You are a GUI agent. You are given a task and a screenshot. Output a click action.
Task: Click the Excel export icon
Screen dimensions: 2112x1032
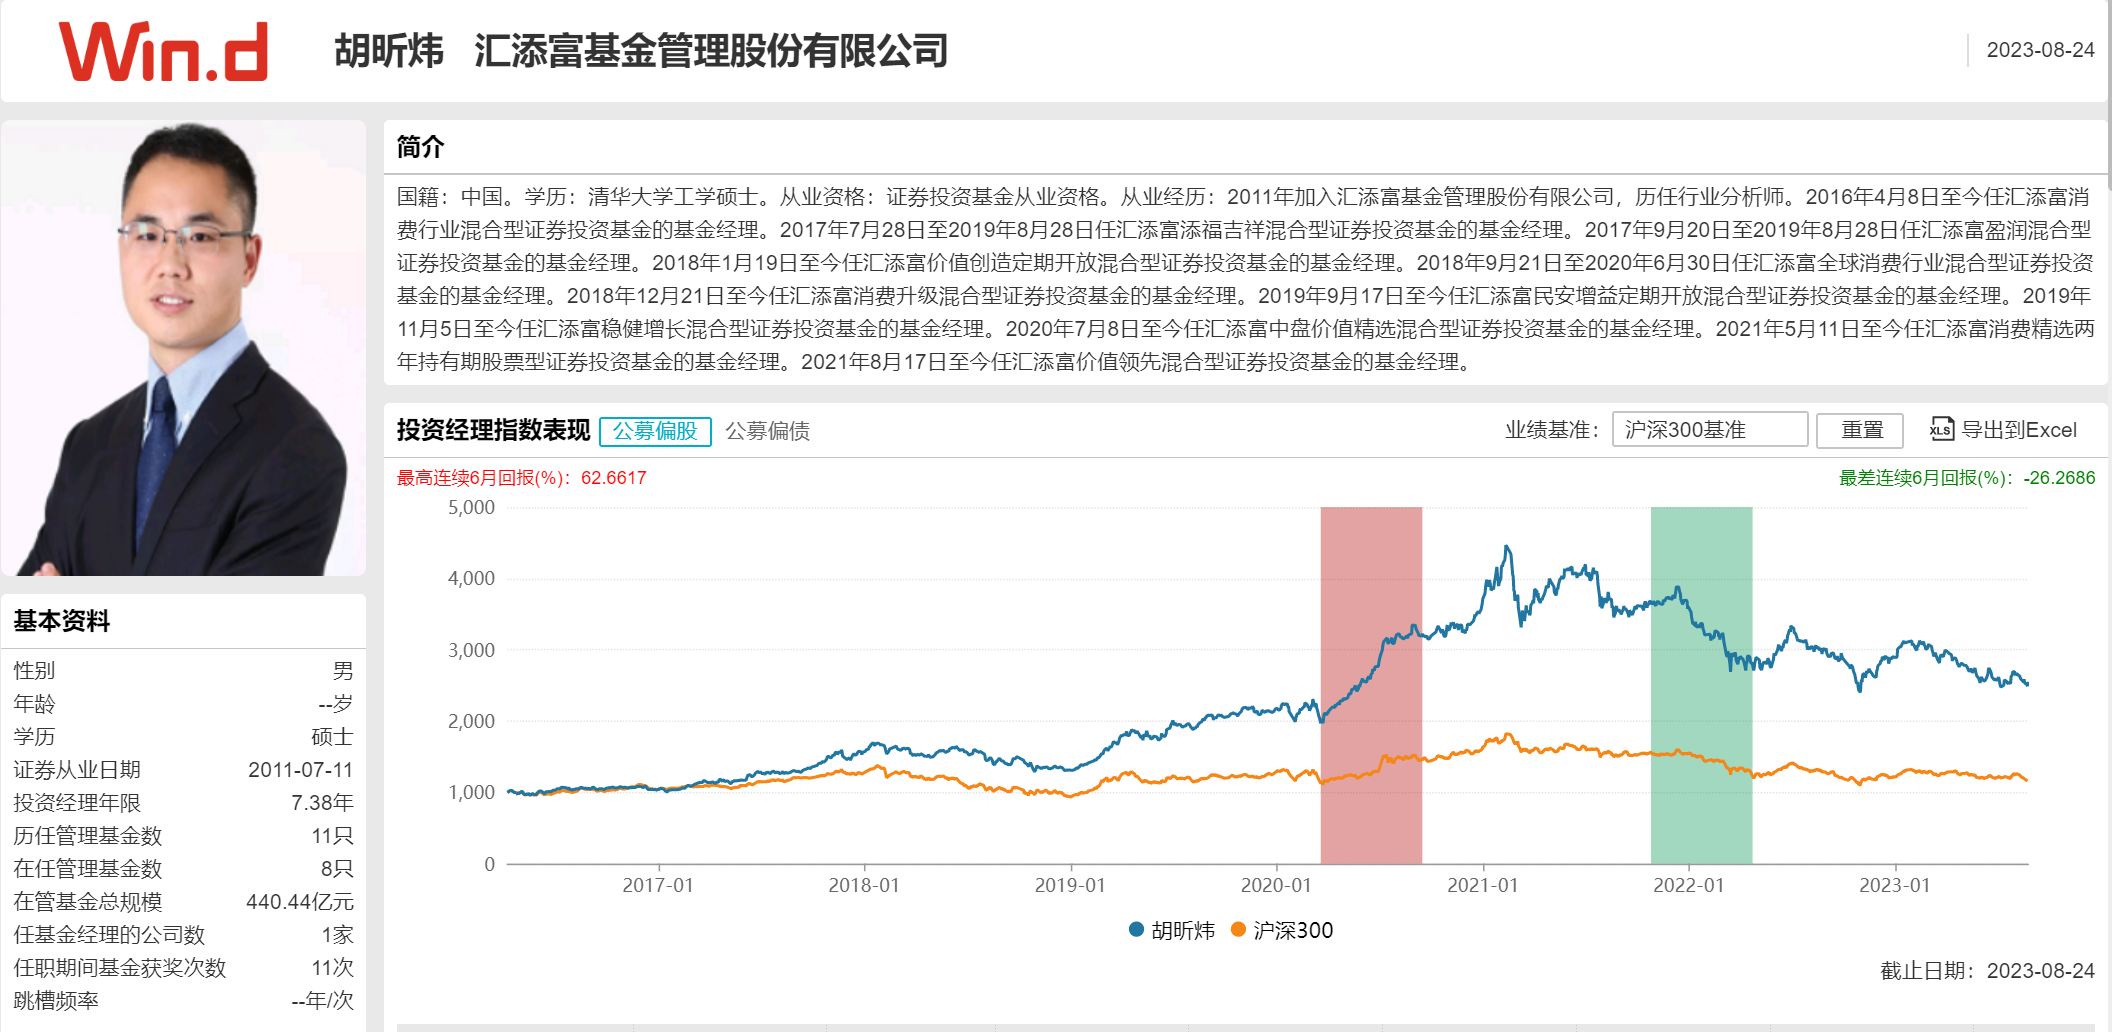pyautogui.click(x=1941, y=430)
